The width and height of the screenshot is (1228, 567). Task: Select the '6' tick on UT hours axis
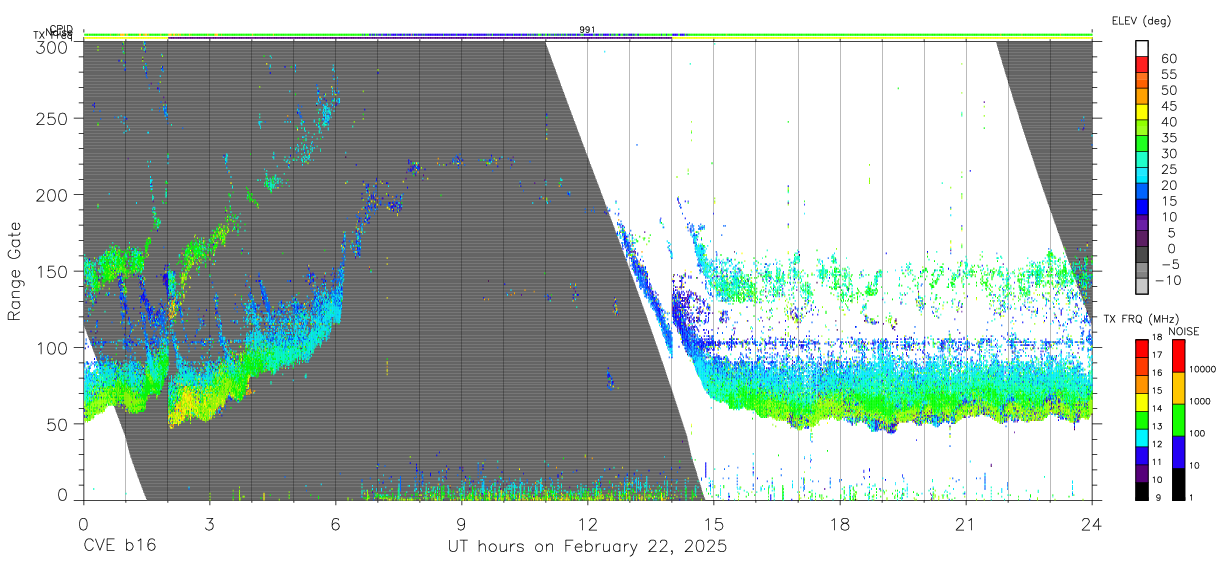335,523
